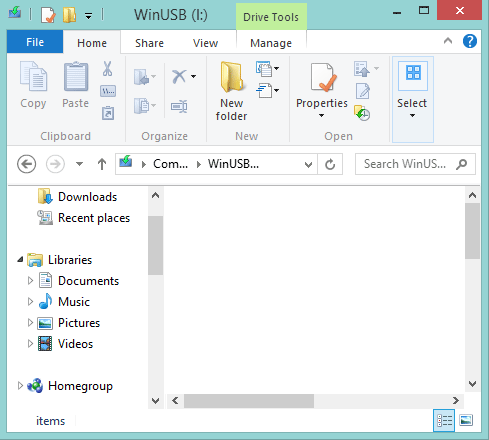Expand the Pictures library node
The image size is (489, 440).
tap(30, 323)
